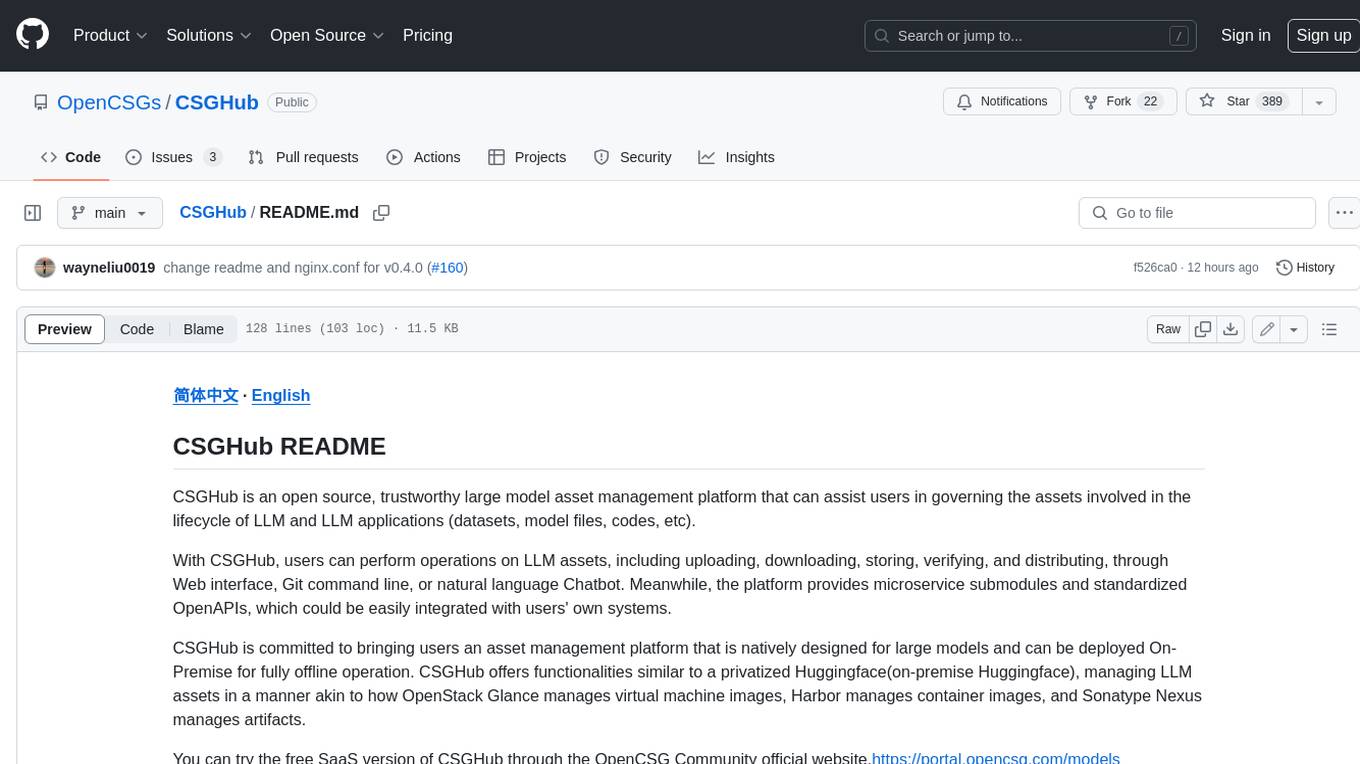The height and width of the screenshot is (764, 1360).
Task: Click the CSGHub breadcrumb link
Action: click(x=212, y=213)
